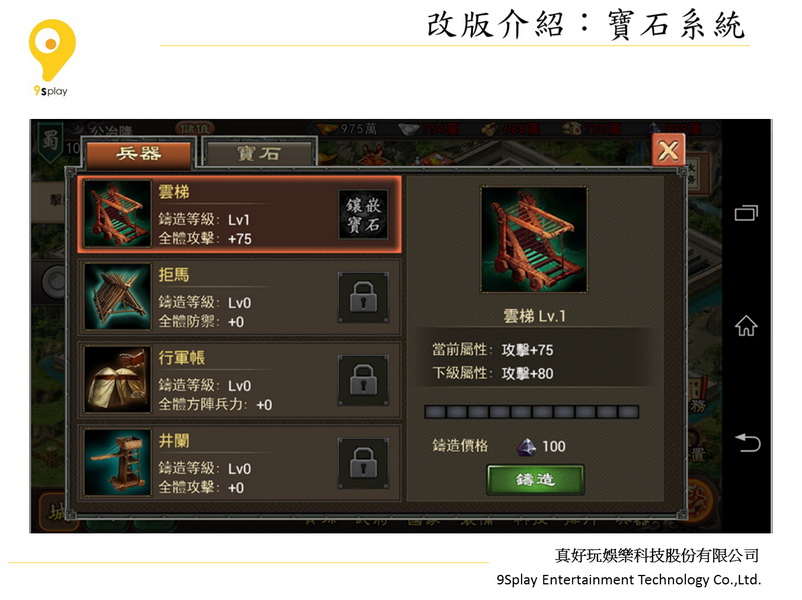
Task: Click the lock icon on 拒馬 row
Action: tap(363, 298)
